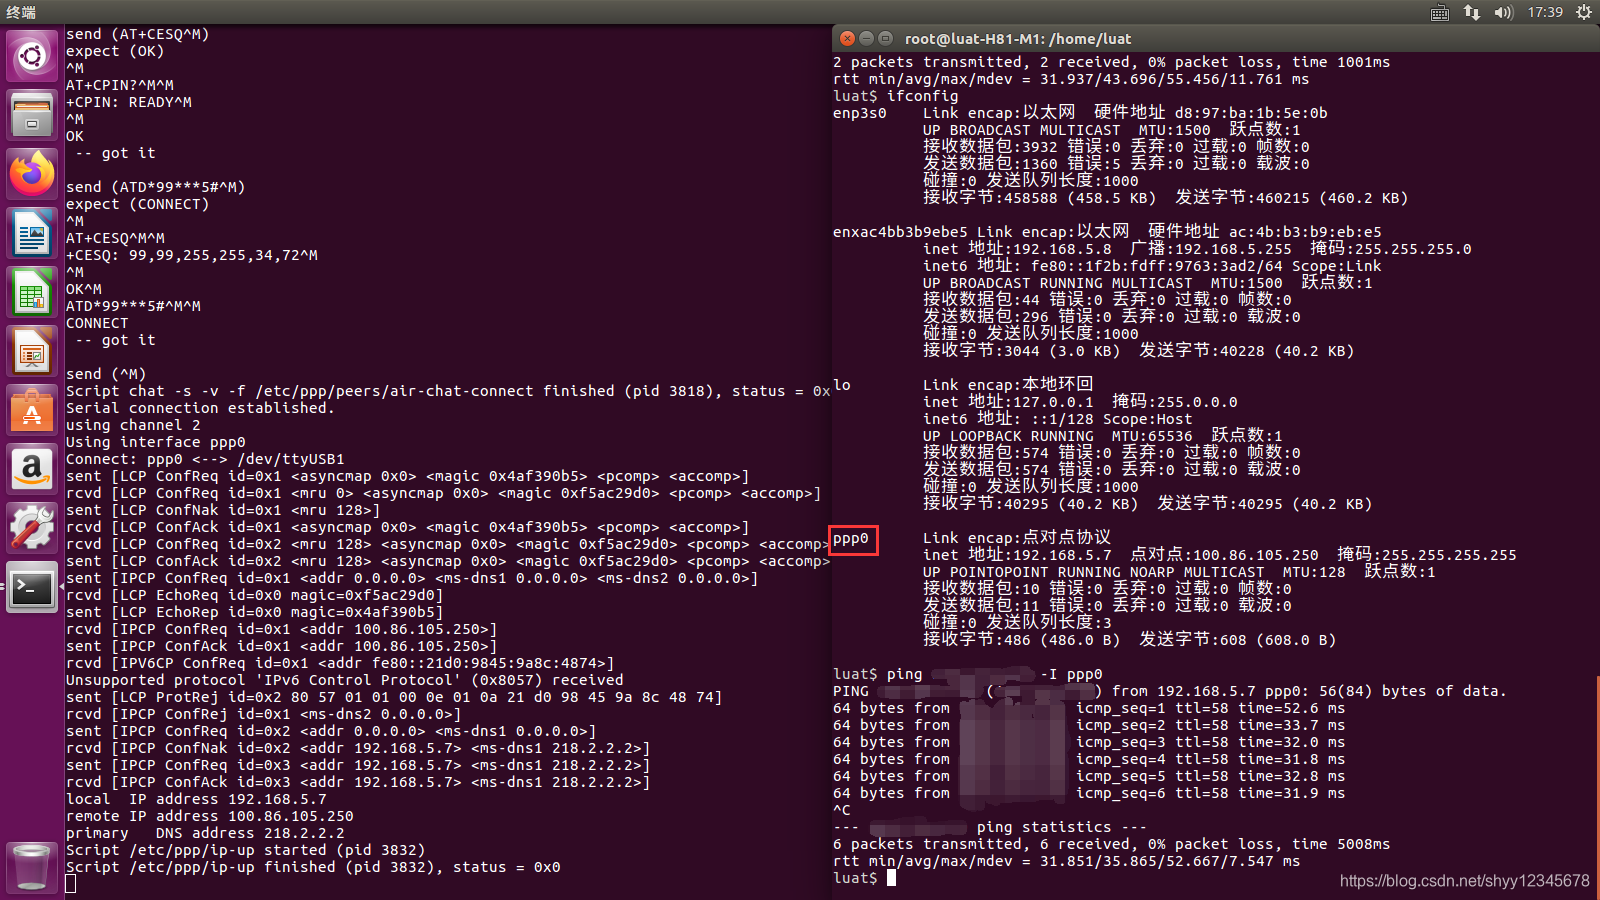Close the root@luat-H81-M1 terminal window
1600x900 pixels.
coord(847,38)
